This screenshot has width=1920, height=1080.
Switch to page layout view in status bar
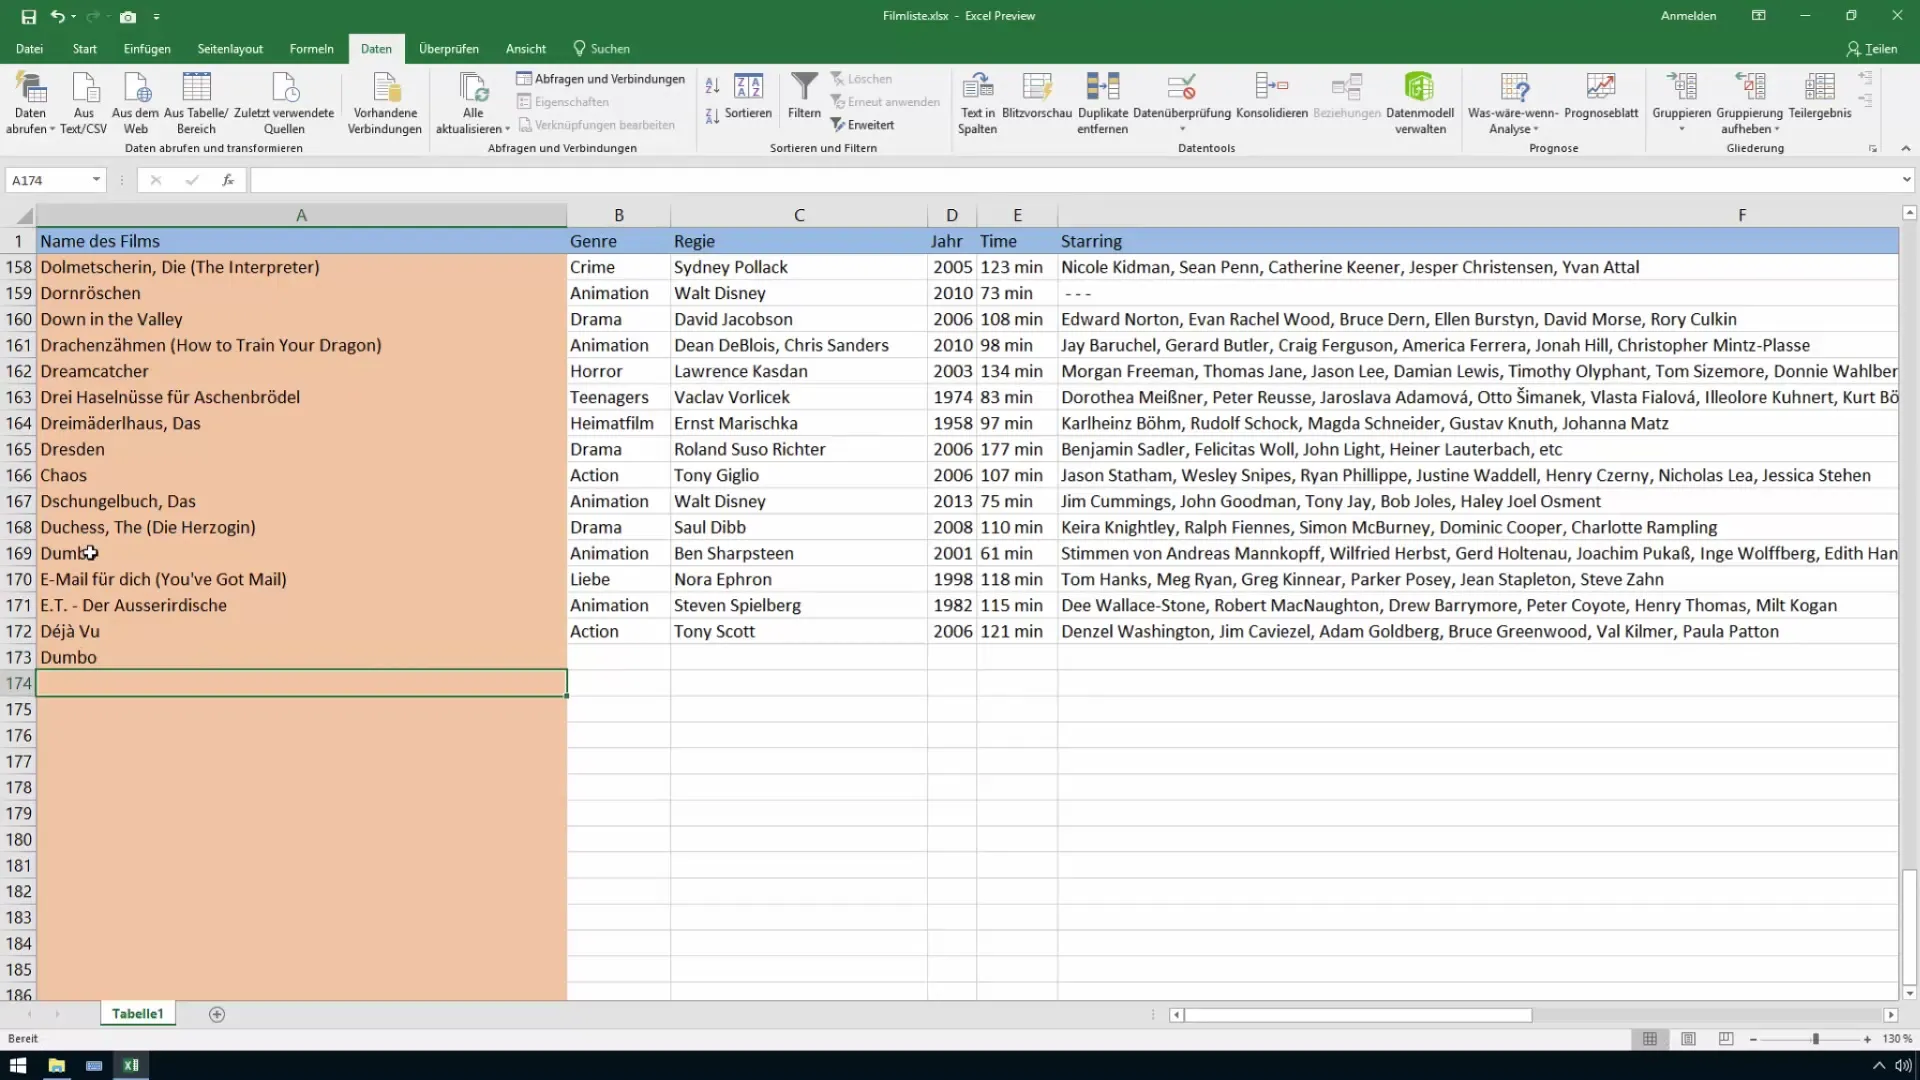[x=1688, y=1039]
